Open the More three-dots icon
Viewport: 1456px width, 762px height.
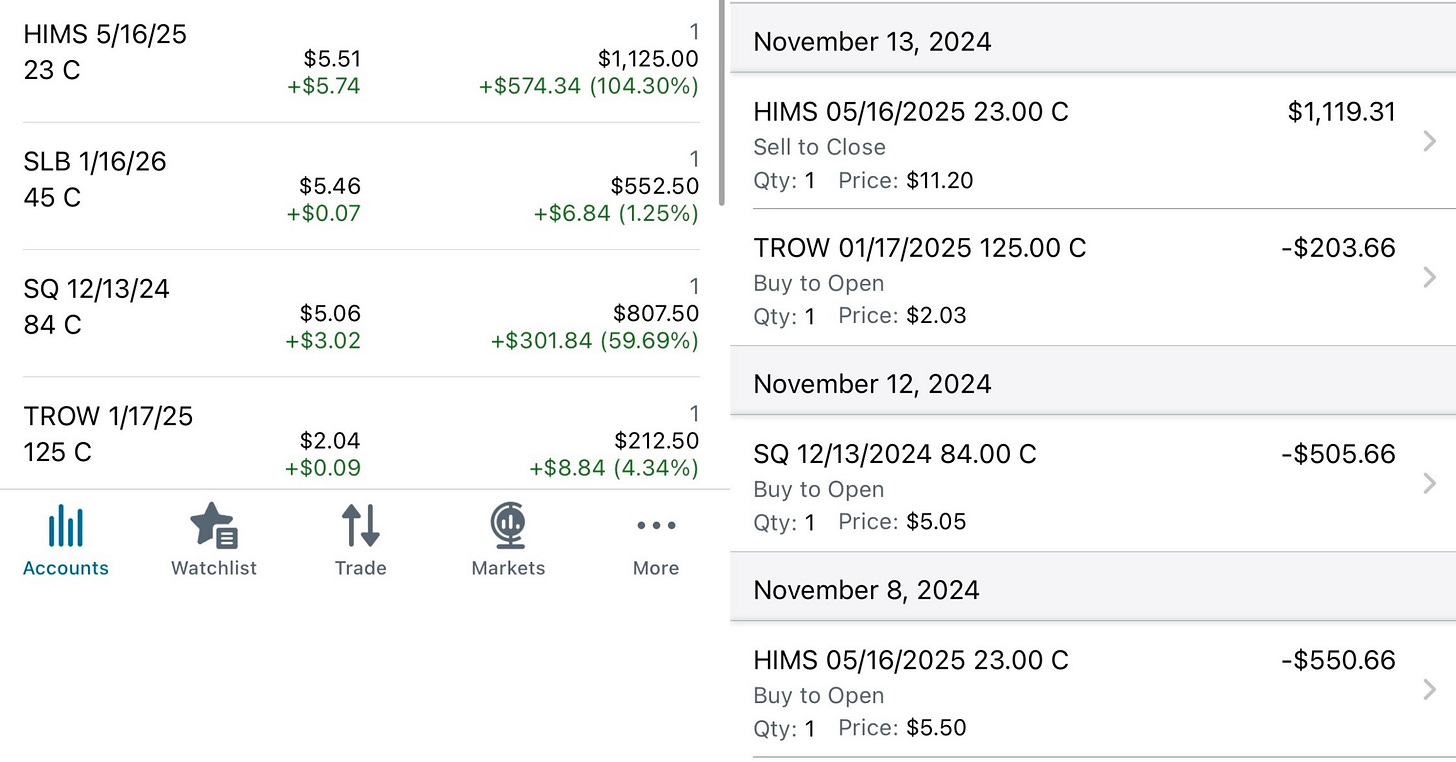tap(656, 526)
